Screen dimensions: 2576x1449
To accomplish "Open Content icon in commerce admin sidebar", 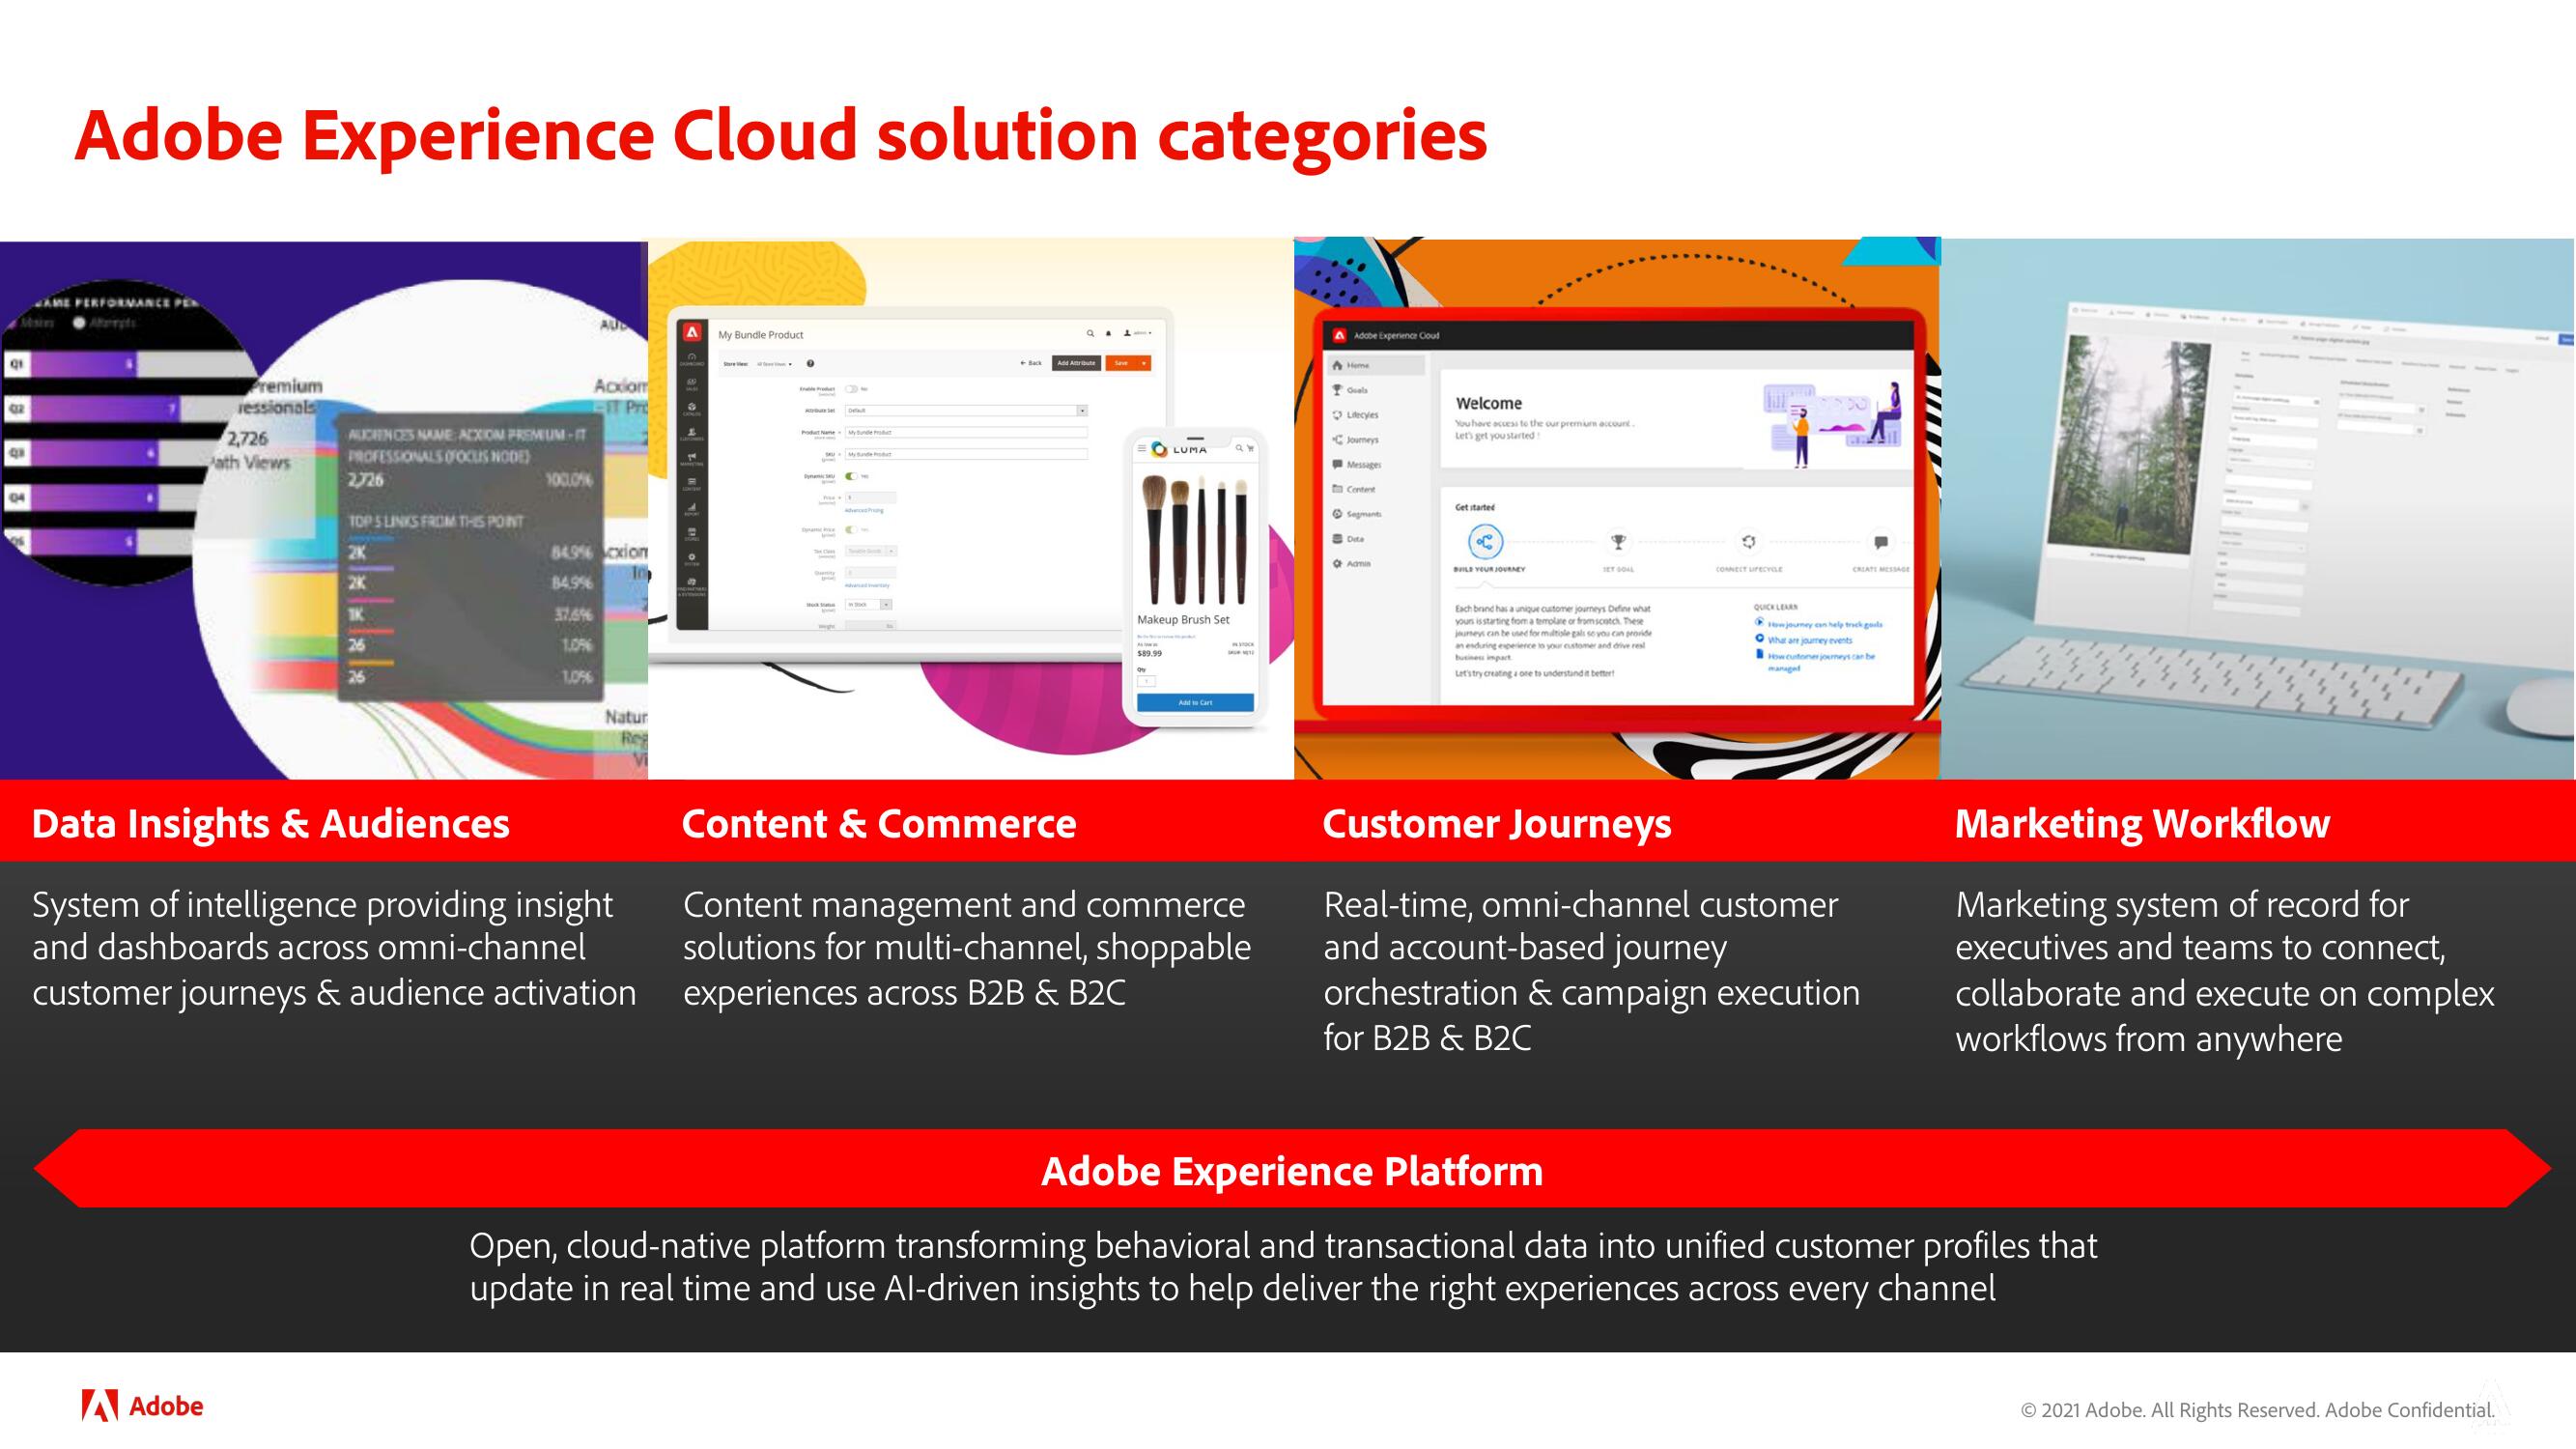I will tap(692, 484).
